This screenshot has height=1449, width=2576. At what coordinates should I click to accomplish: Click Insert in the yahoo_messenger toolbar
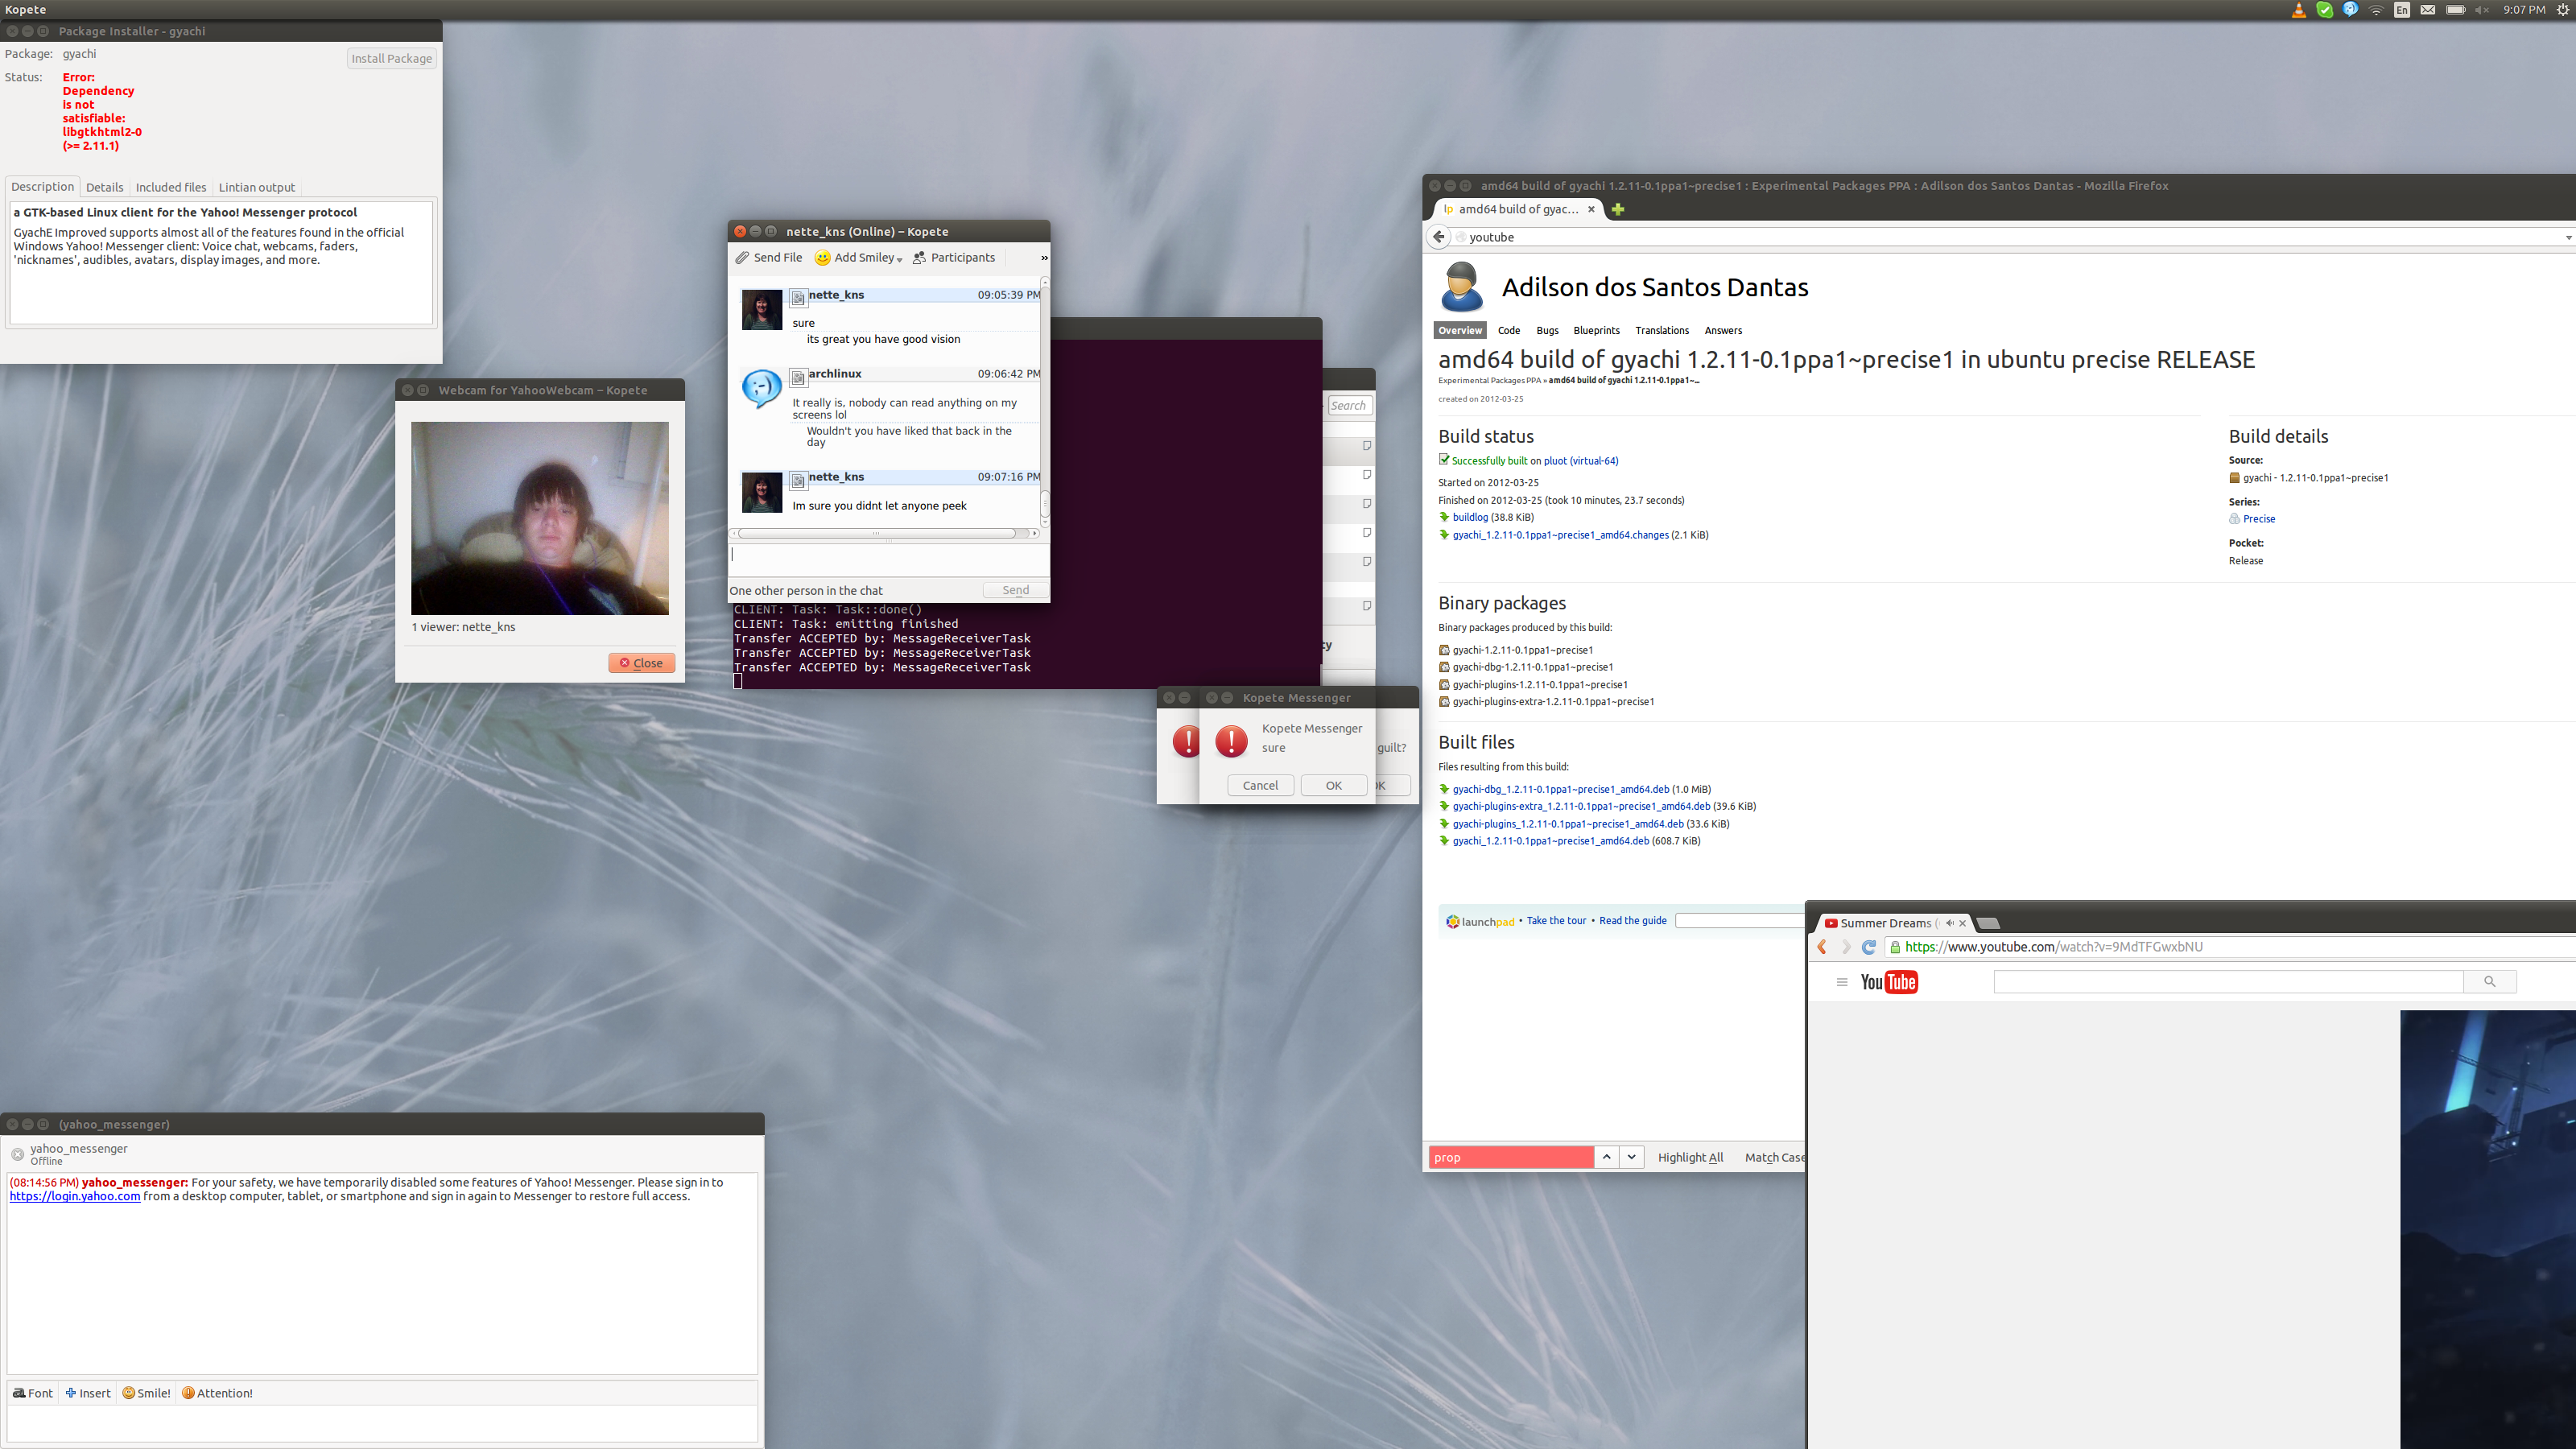pyautogui.click(x=88, y=1393)
